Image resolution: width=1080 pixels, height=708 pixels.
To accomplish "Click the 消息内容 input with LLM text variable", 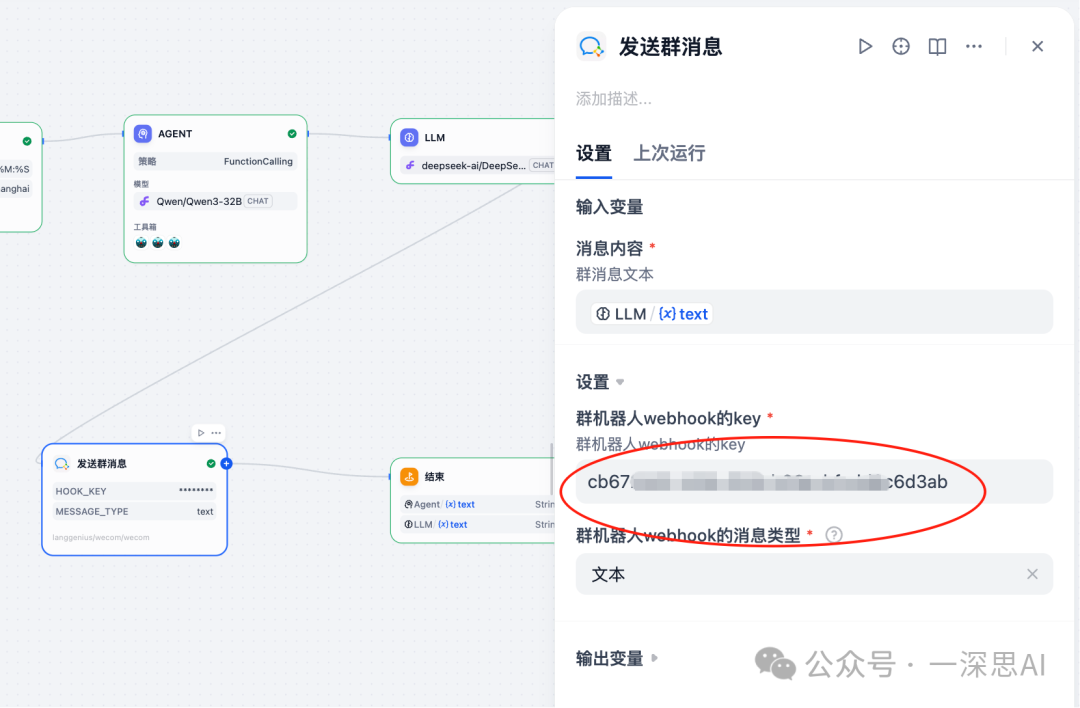I will click(x=814, y=313).
